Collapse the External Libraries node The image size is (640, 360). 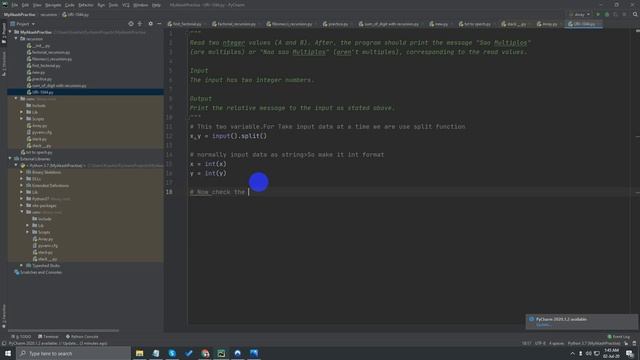pyautogui.click(x=11, y=159)
